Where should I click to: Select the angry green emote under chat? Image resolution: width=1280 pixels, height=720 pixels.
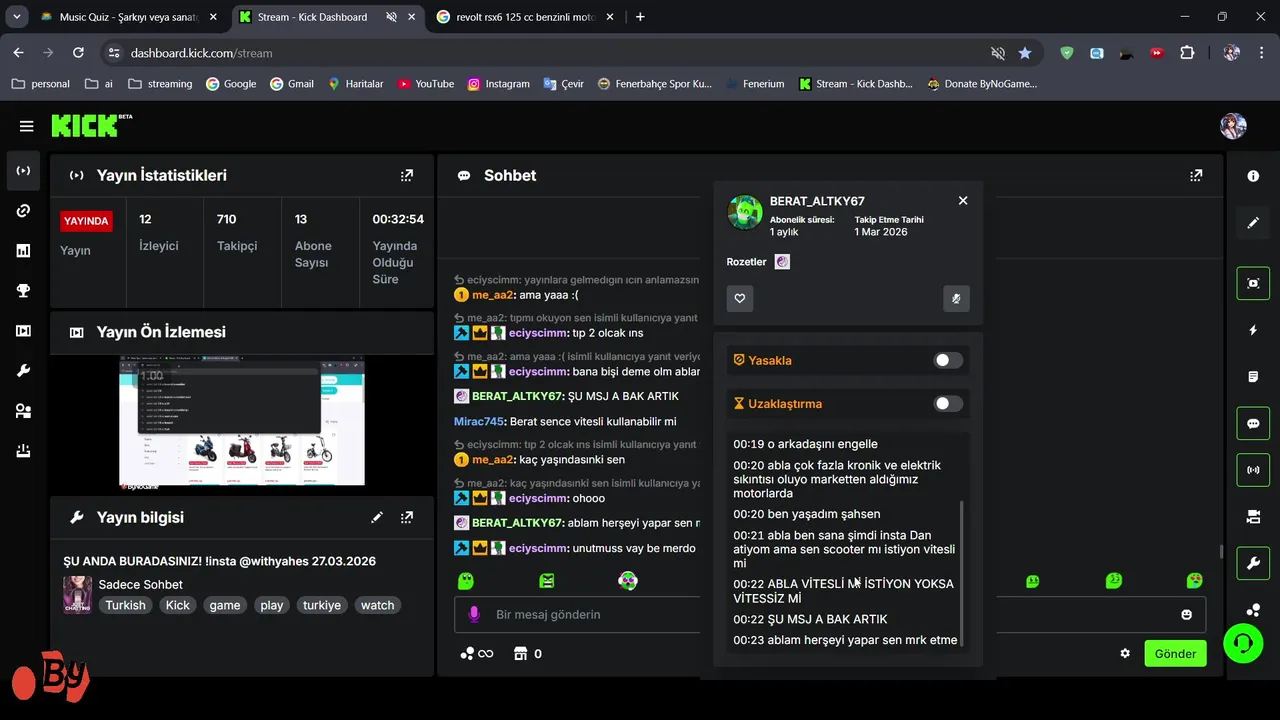click(546, 580)
